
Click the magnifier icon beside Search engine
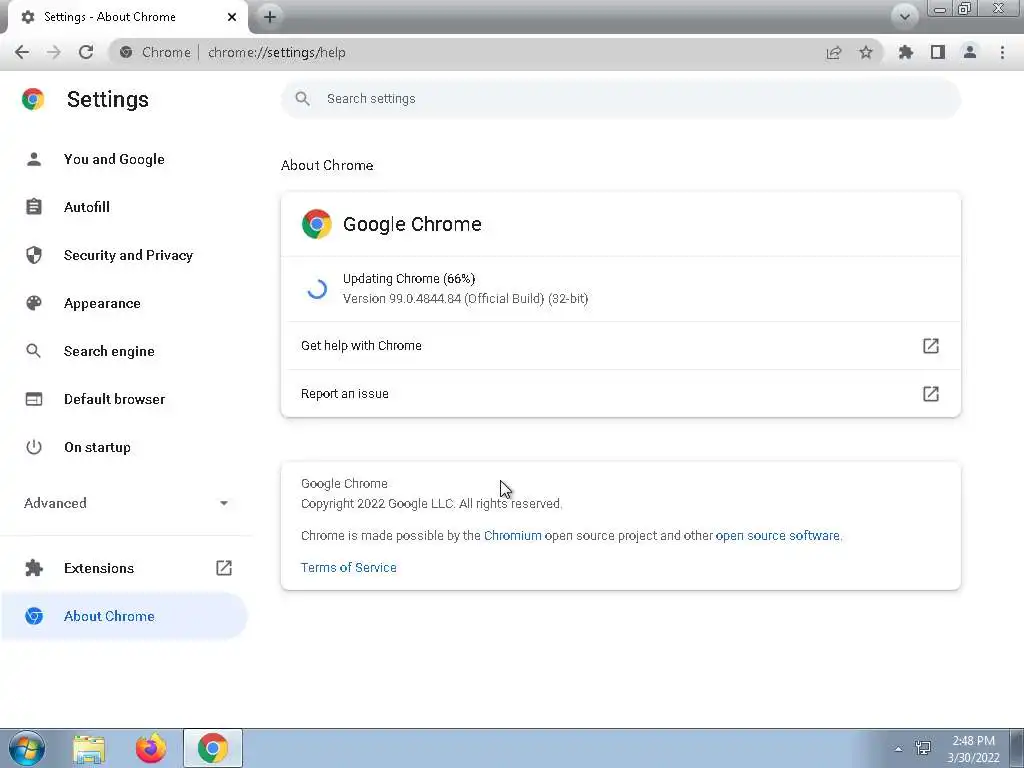click(x=34, y=351)
